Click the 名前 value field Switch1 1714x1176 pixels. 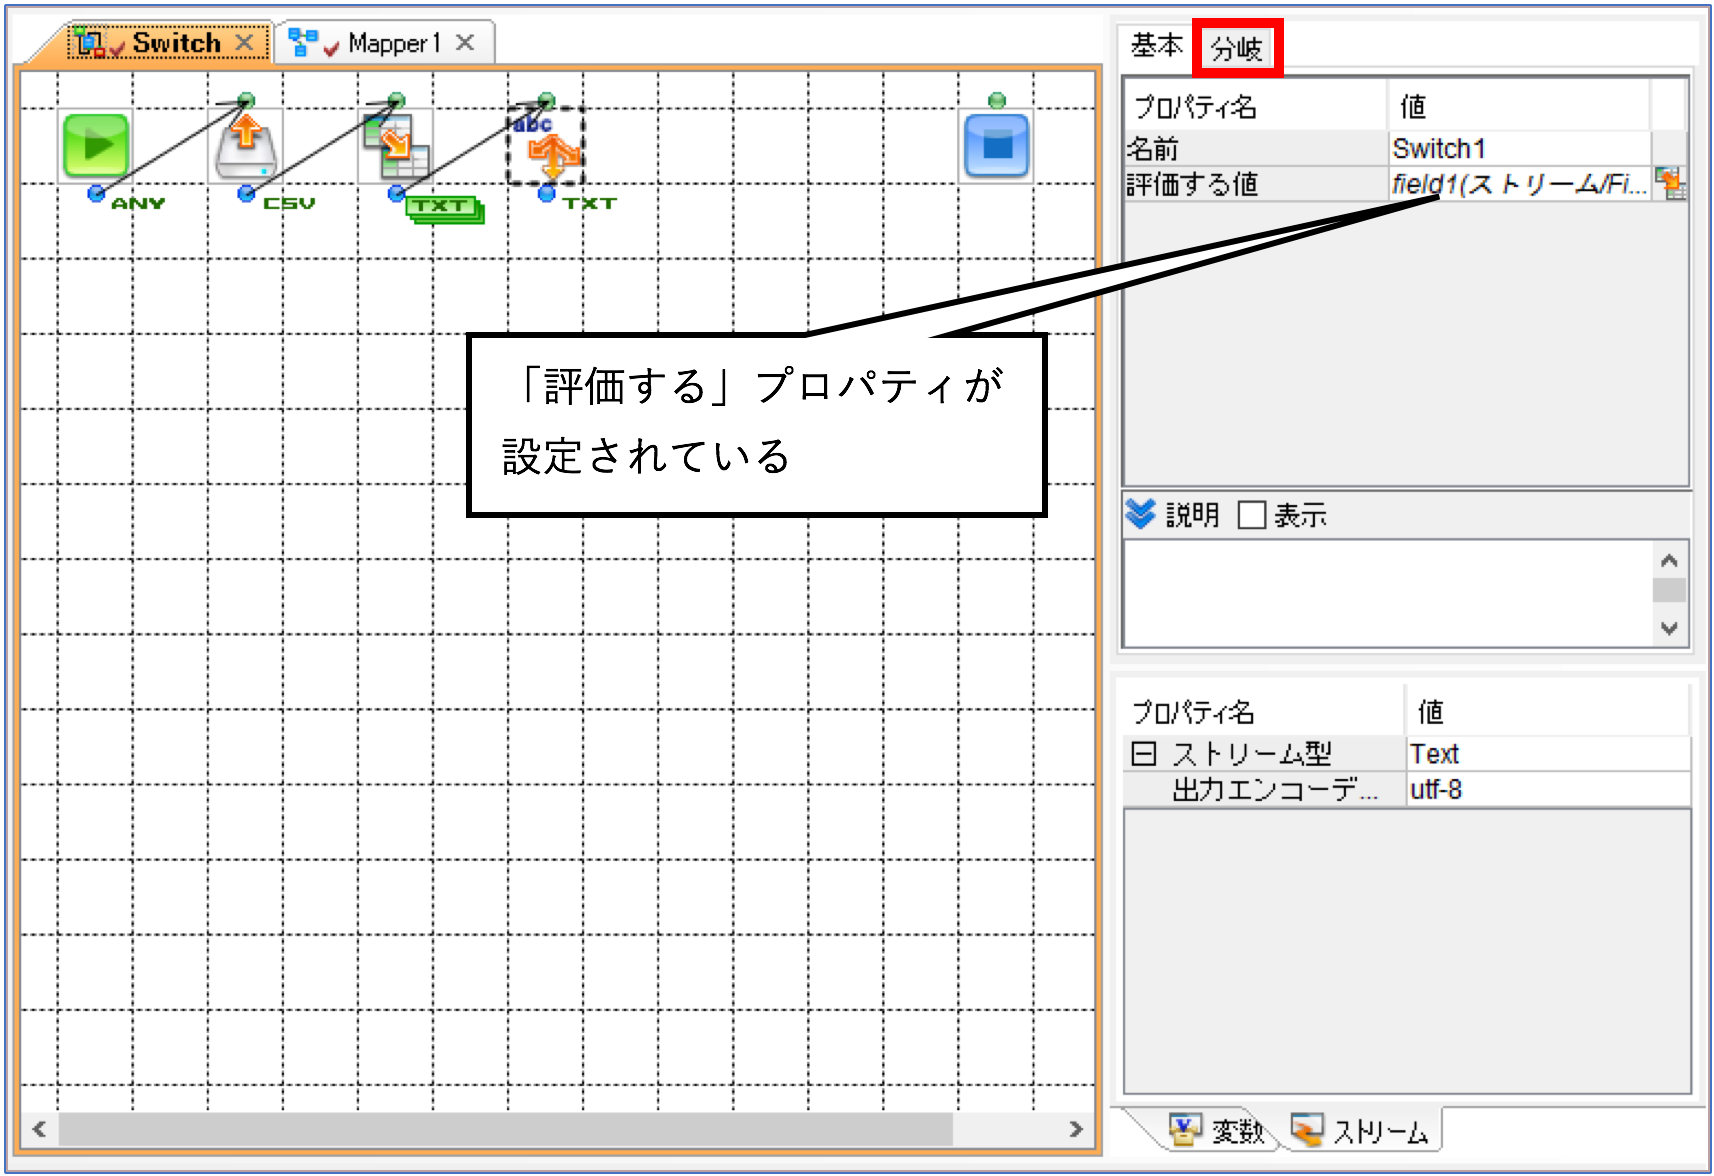pyautogui.click(x=1519, y=149)
